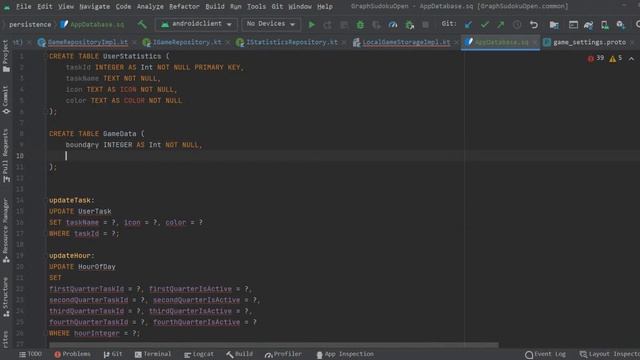Click Attach debugger to Android process icon
The image size is (640, 360).
point(409,25)
